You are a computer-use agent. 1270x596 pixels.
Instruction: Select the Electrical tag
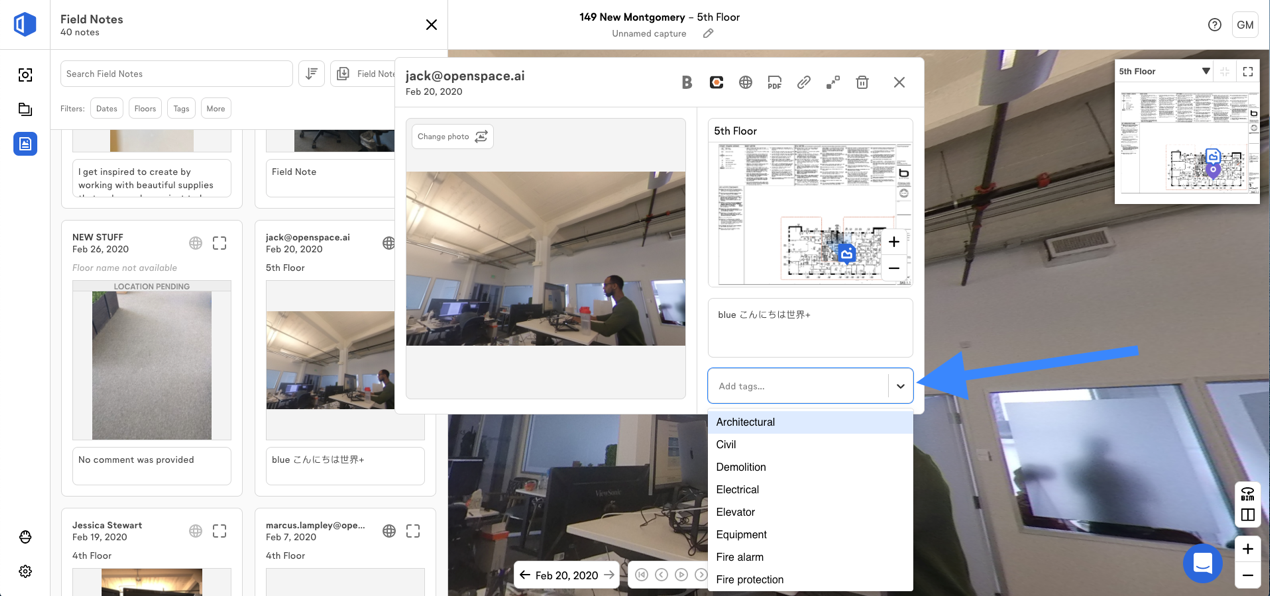[810, 490]
